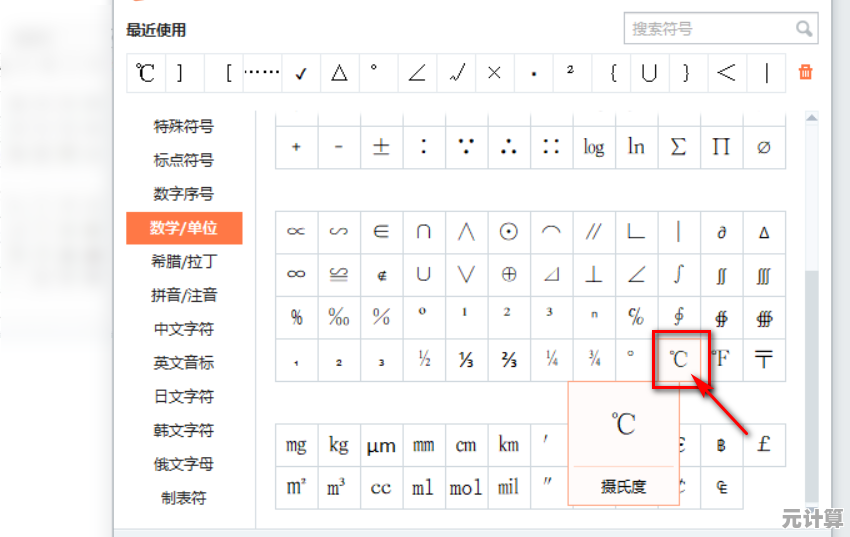Click the red trash delete icon
This screenshot has width=850, height=537.
pyautogui.click(x=805, y=72)
